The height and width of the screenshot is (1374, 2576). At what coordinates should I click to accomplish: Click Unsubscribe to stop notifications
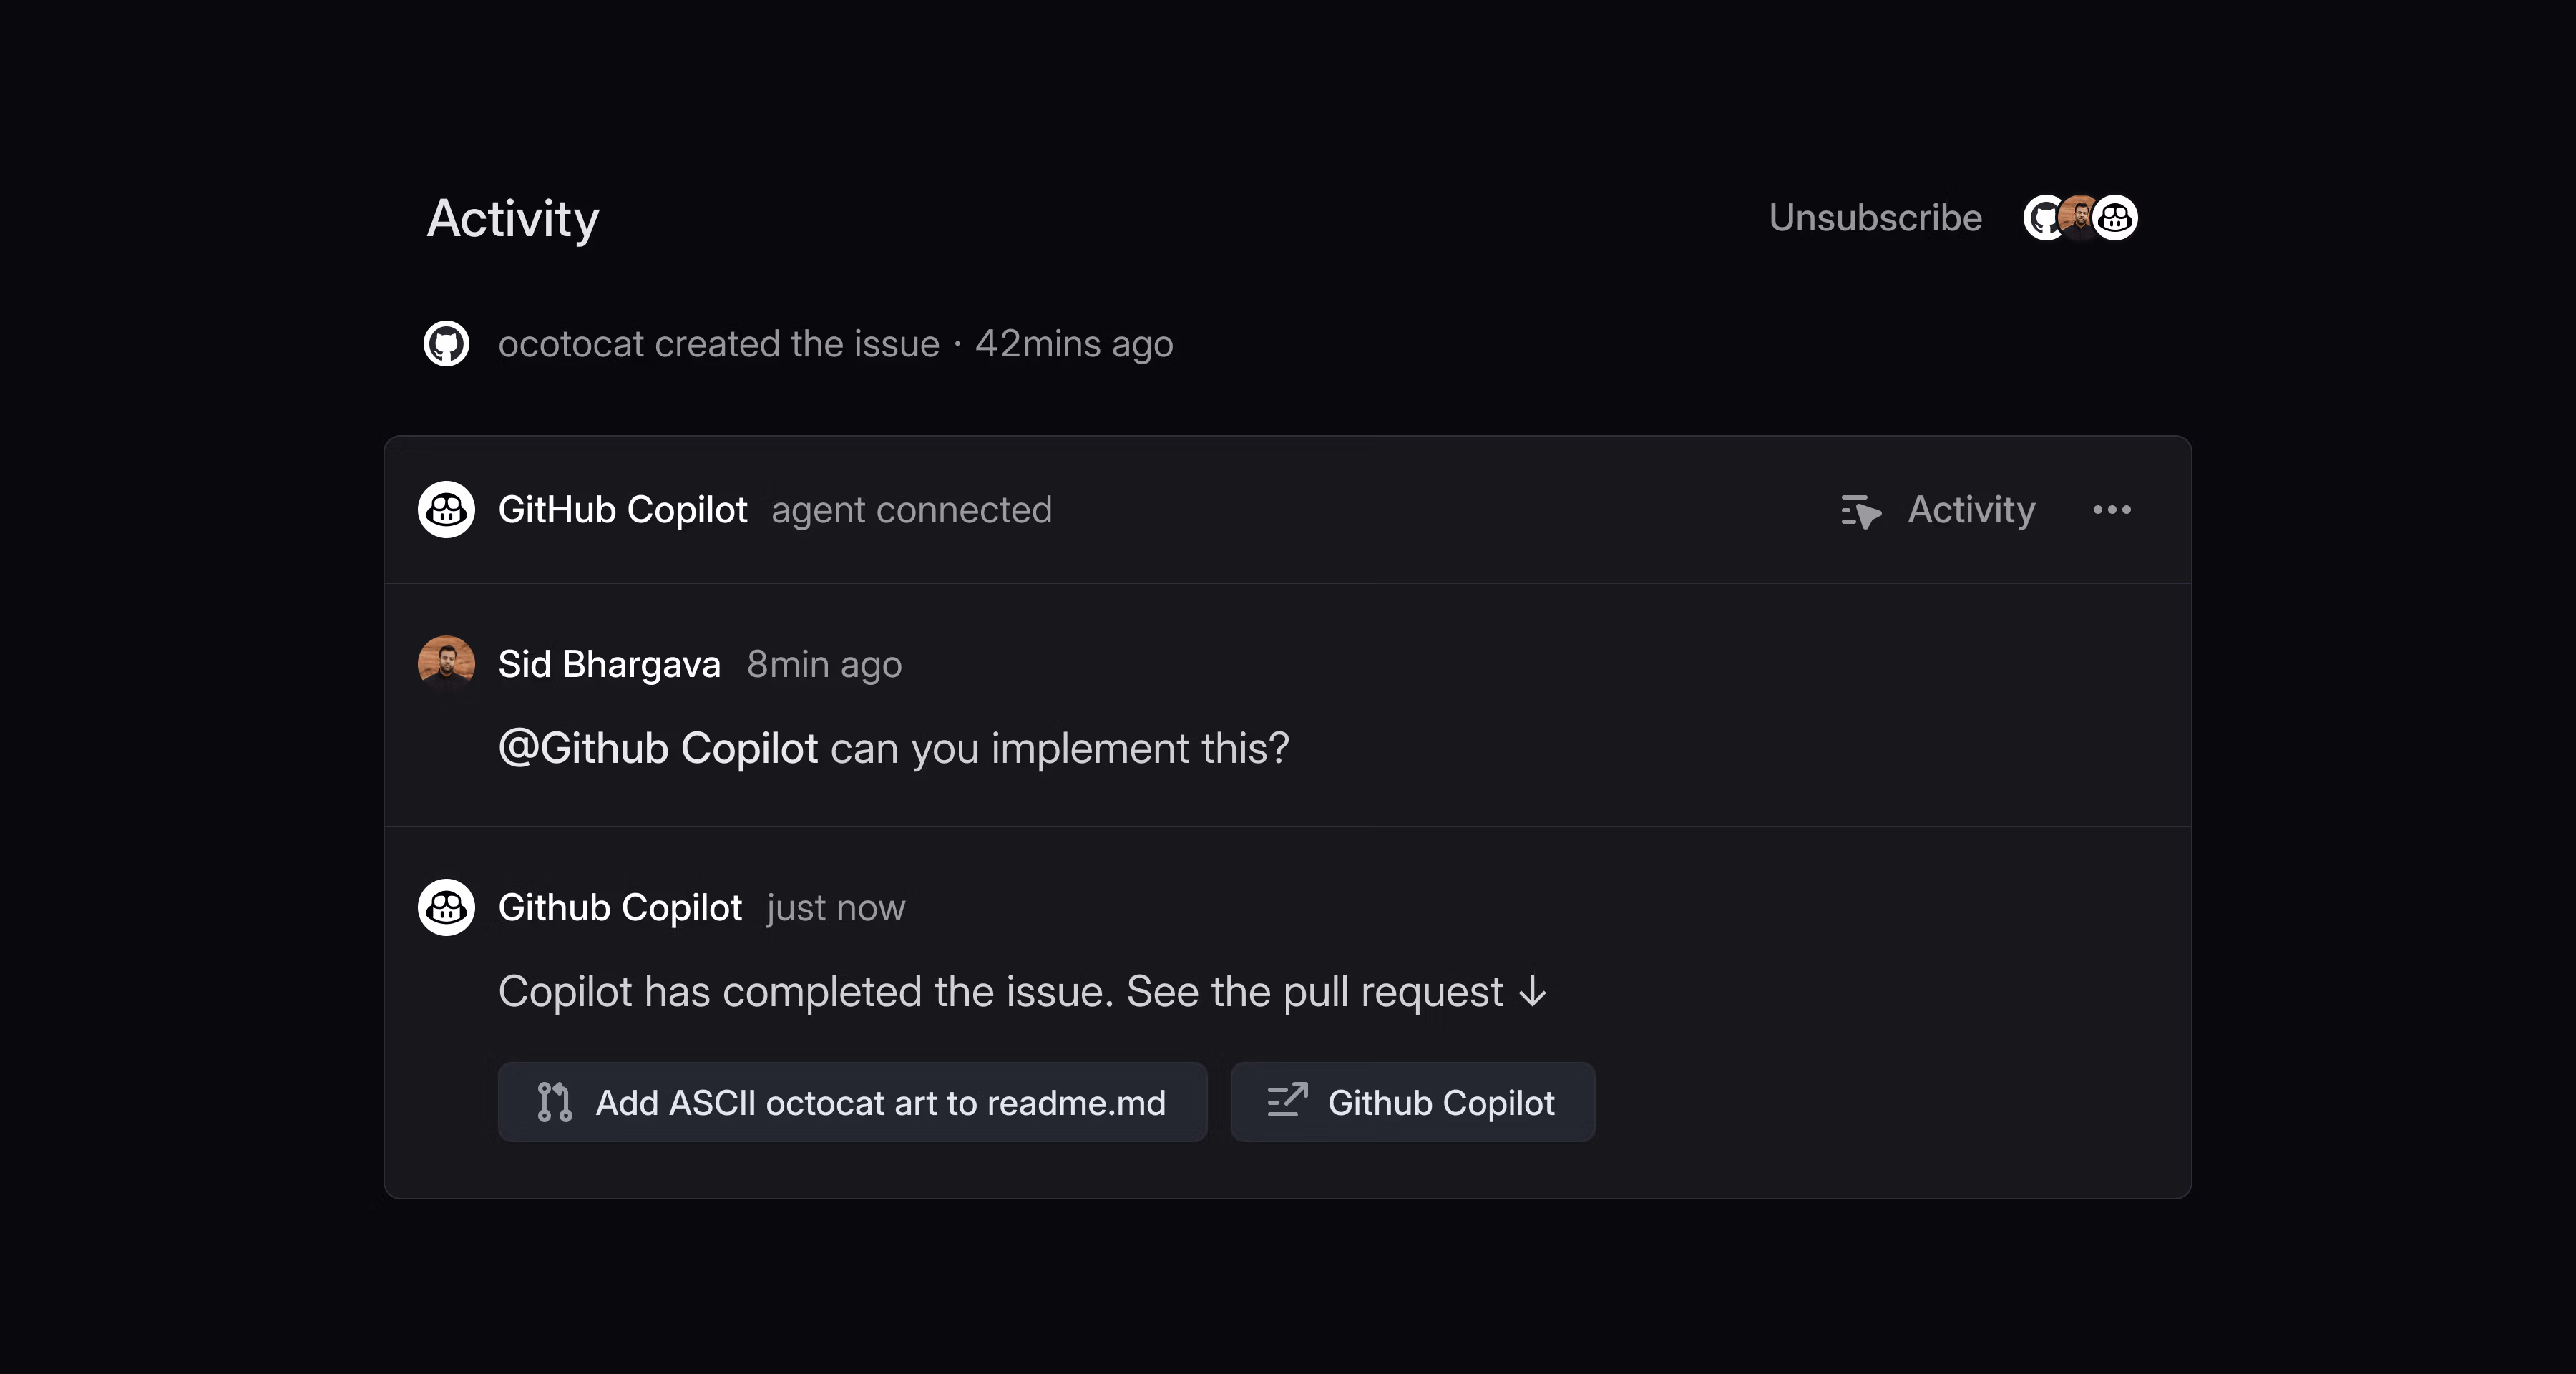tap(1875, 217)
